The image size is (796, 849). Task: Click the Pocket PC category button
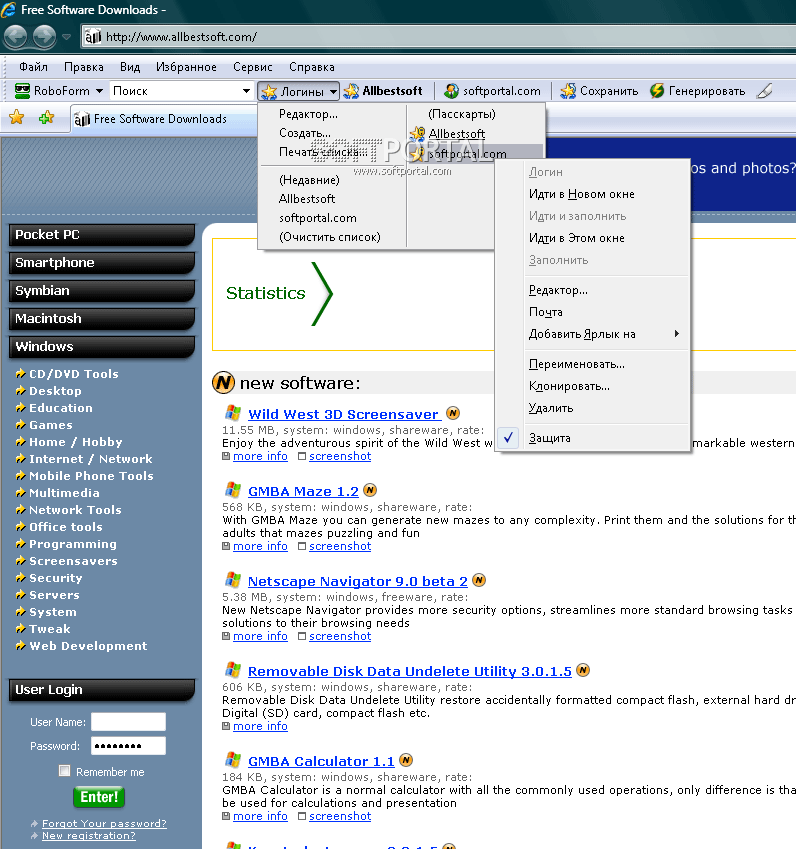(x=102, y=234)
